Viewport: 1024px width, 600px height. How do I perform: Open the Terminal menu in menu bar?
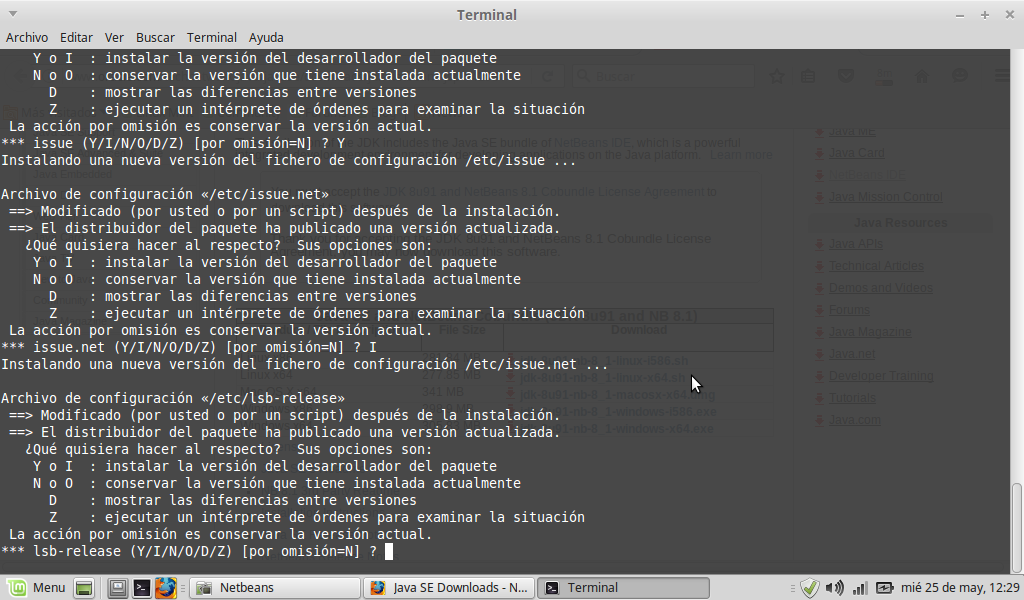coord(212,37)
